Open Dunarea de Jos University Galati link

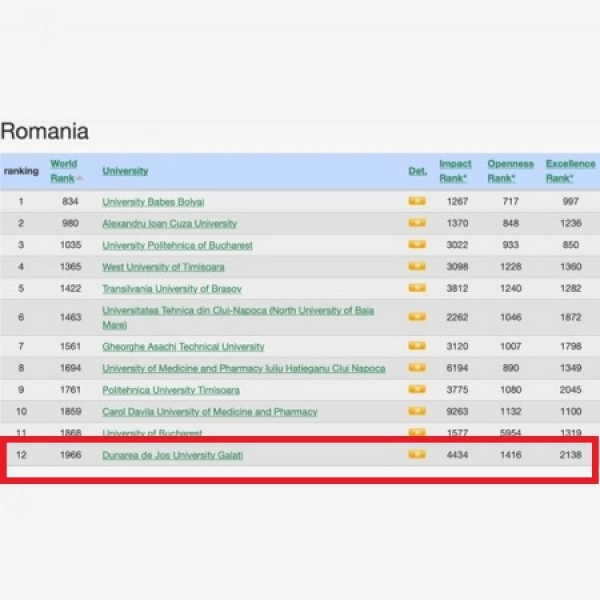coord(172,456)
